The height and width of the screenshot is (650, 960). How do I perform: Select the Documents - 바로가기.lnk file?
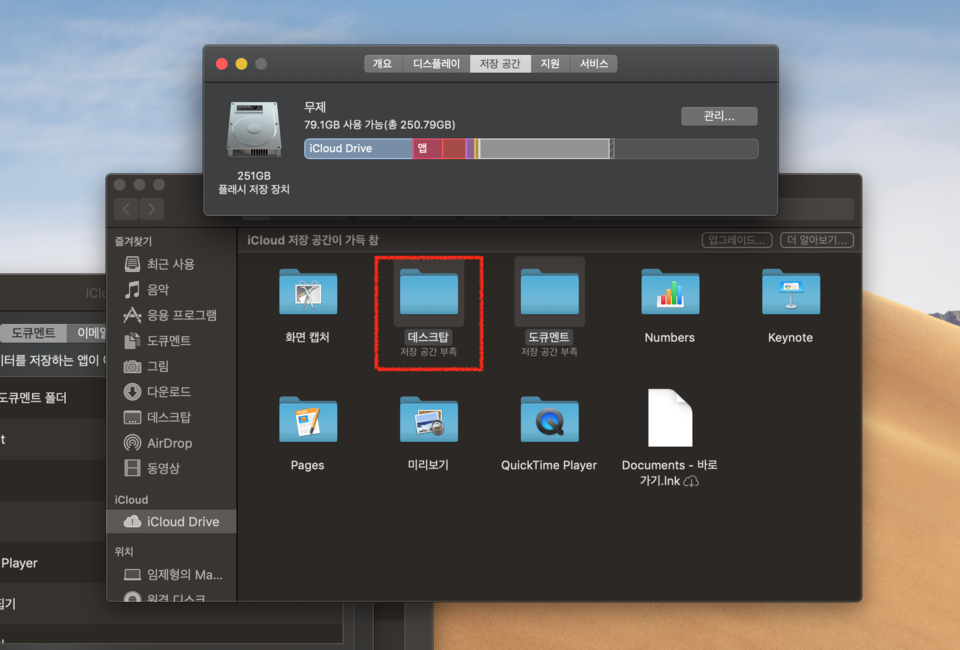[x=669, y=420]
